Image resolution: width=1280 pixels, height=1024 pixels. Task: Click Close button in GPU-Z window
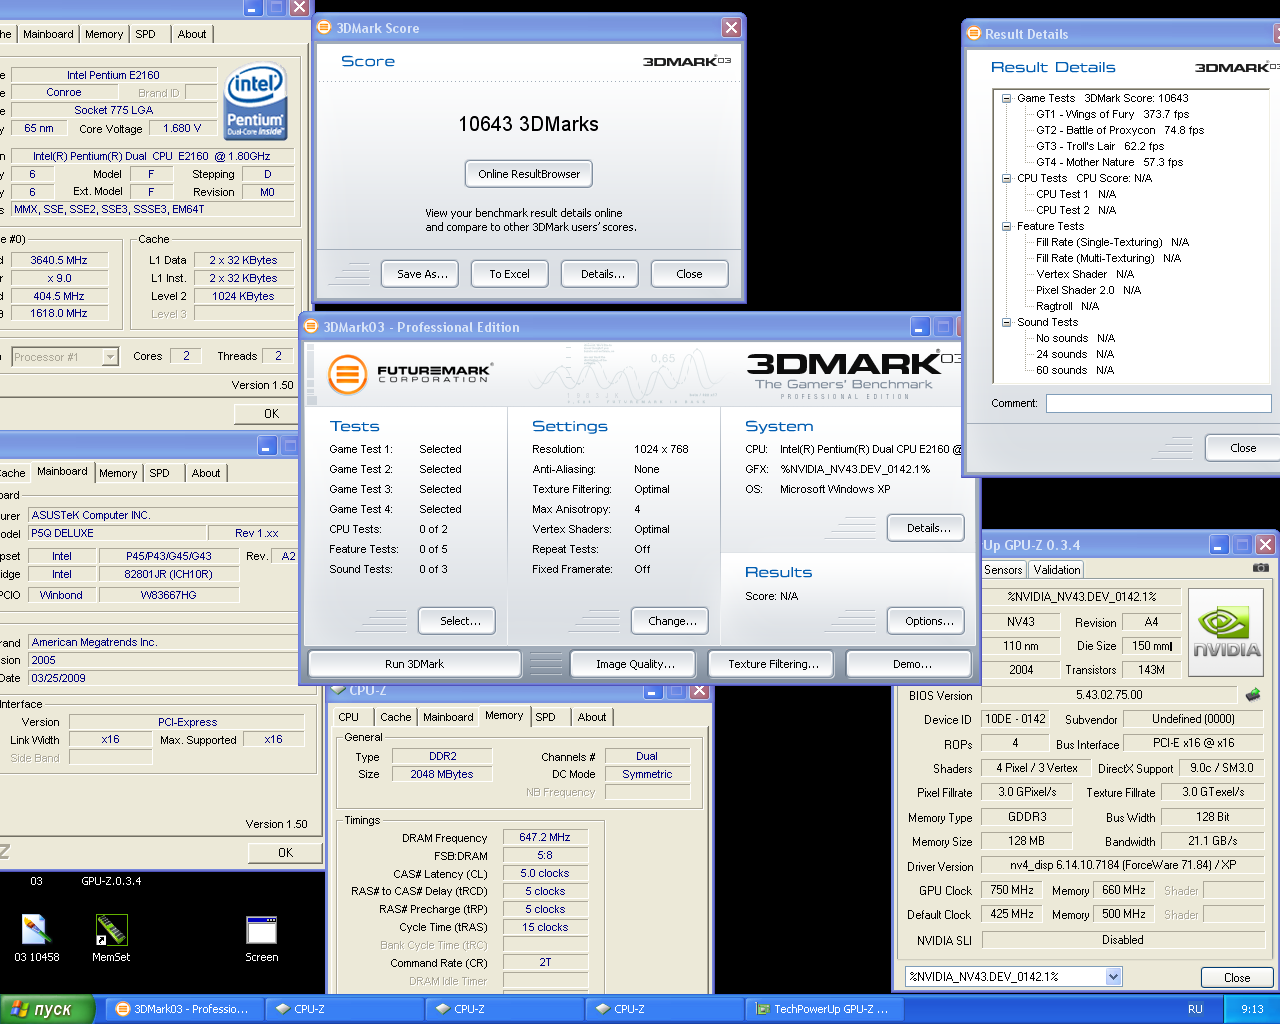coord(1237,978)
